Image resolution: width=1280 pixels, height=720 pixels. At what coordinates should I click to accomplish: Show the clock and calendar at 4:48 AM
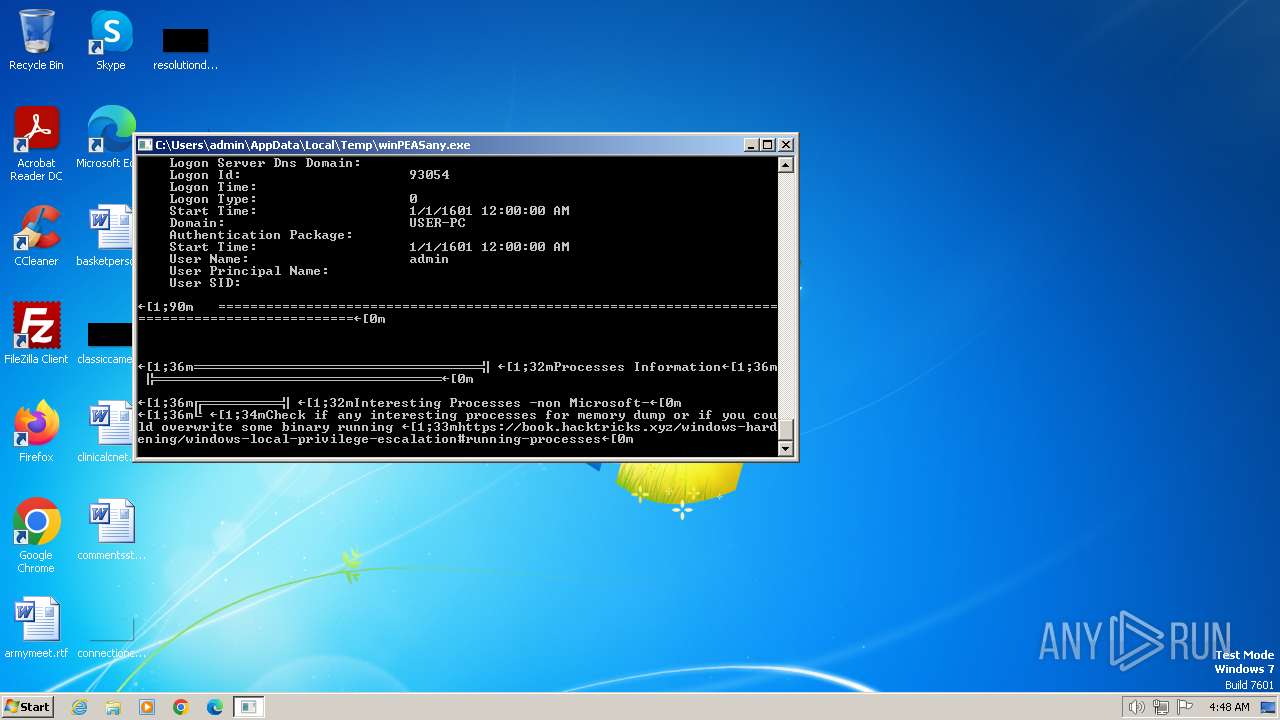pos(1229,707)
